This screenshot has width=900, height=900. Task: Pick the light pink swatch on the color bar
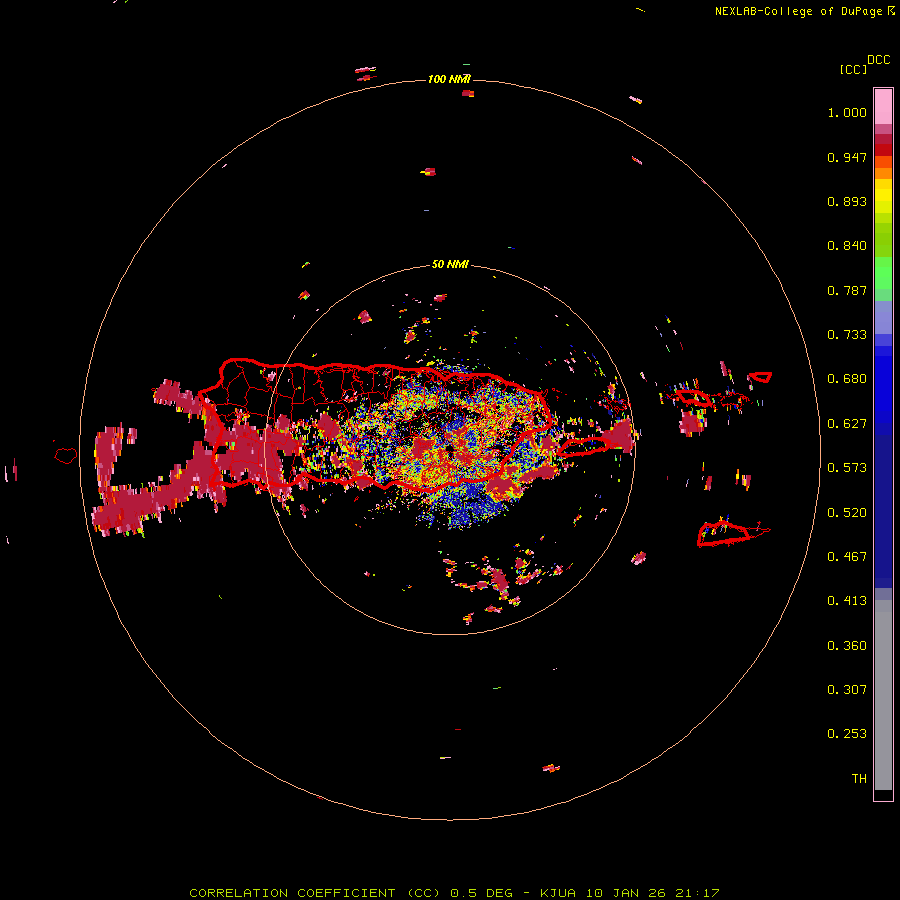883,106
